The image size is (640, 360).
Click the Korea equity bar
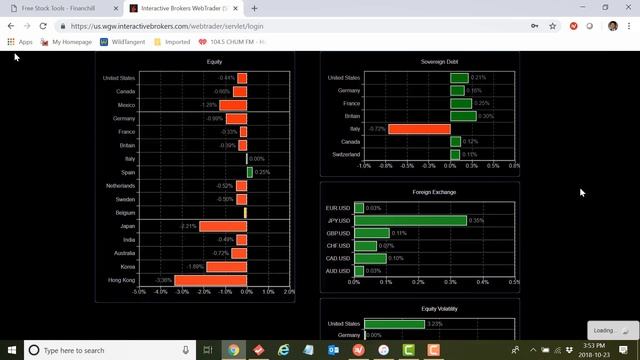(x=227, y=267)
